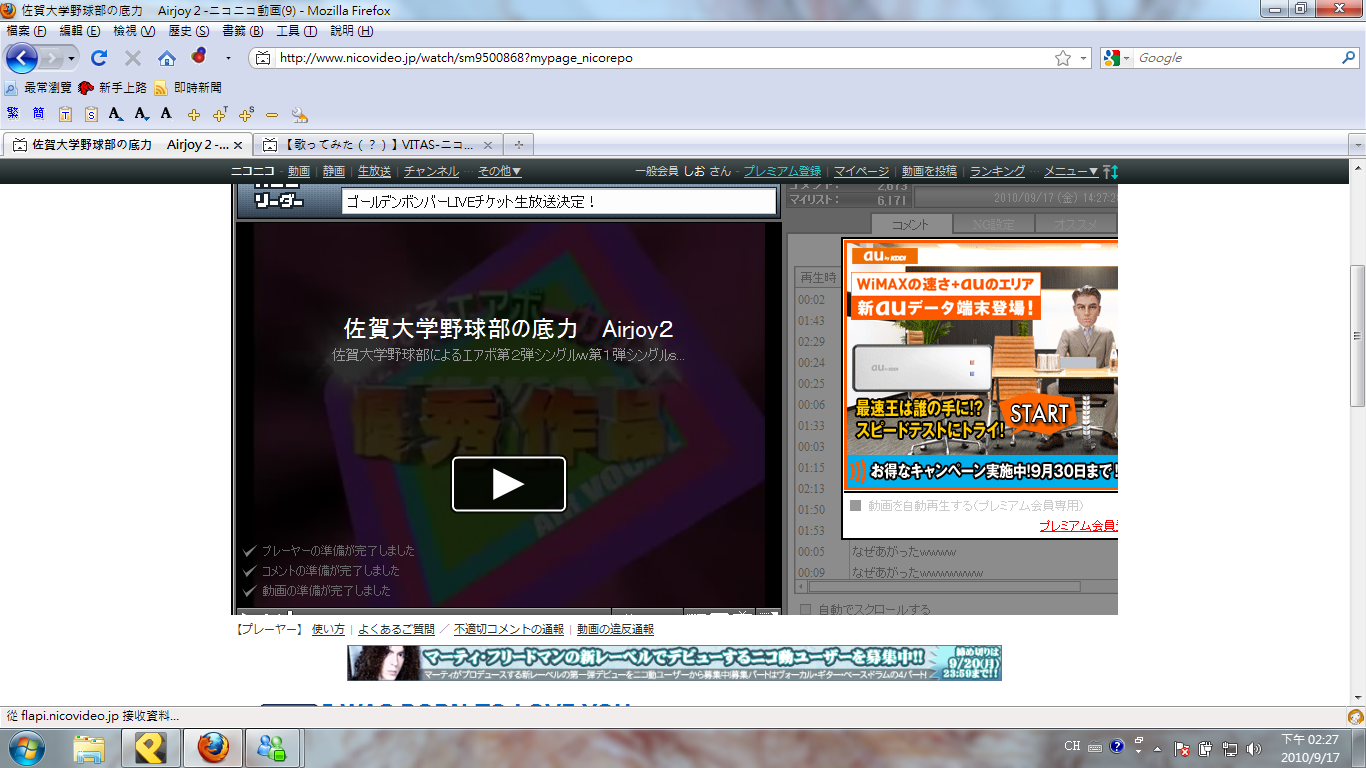Follow the プレミアム登録 link
This screenshot has height=768, width=1366.
pos(782,172)
